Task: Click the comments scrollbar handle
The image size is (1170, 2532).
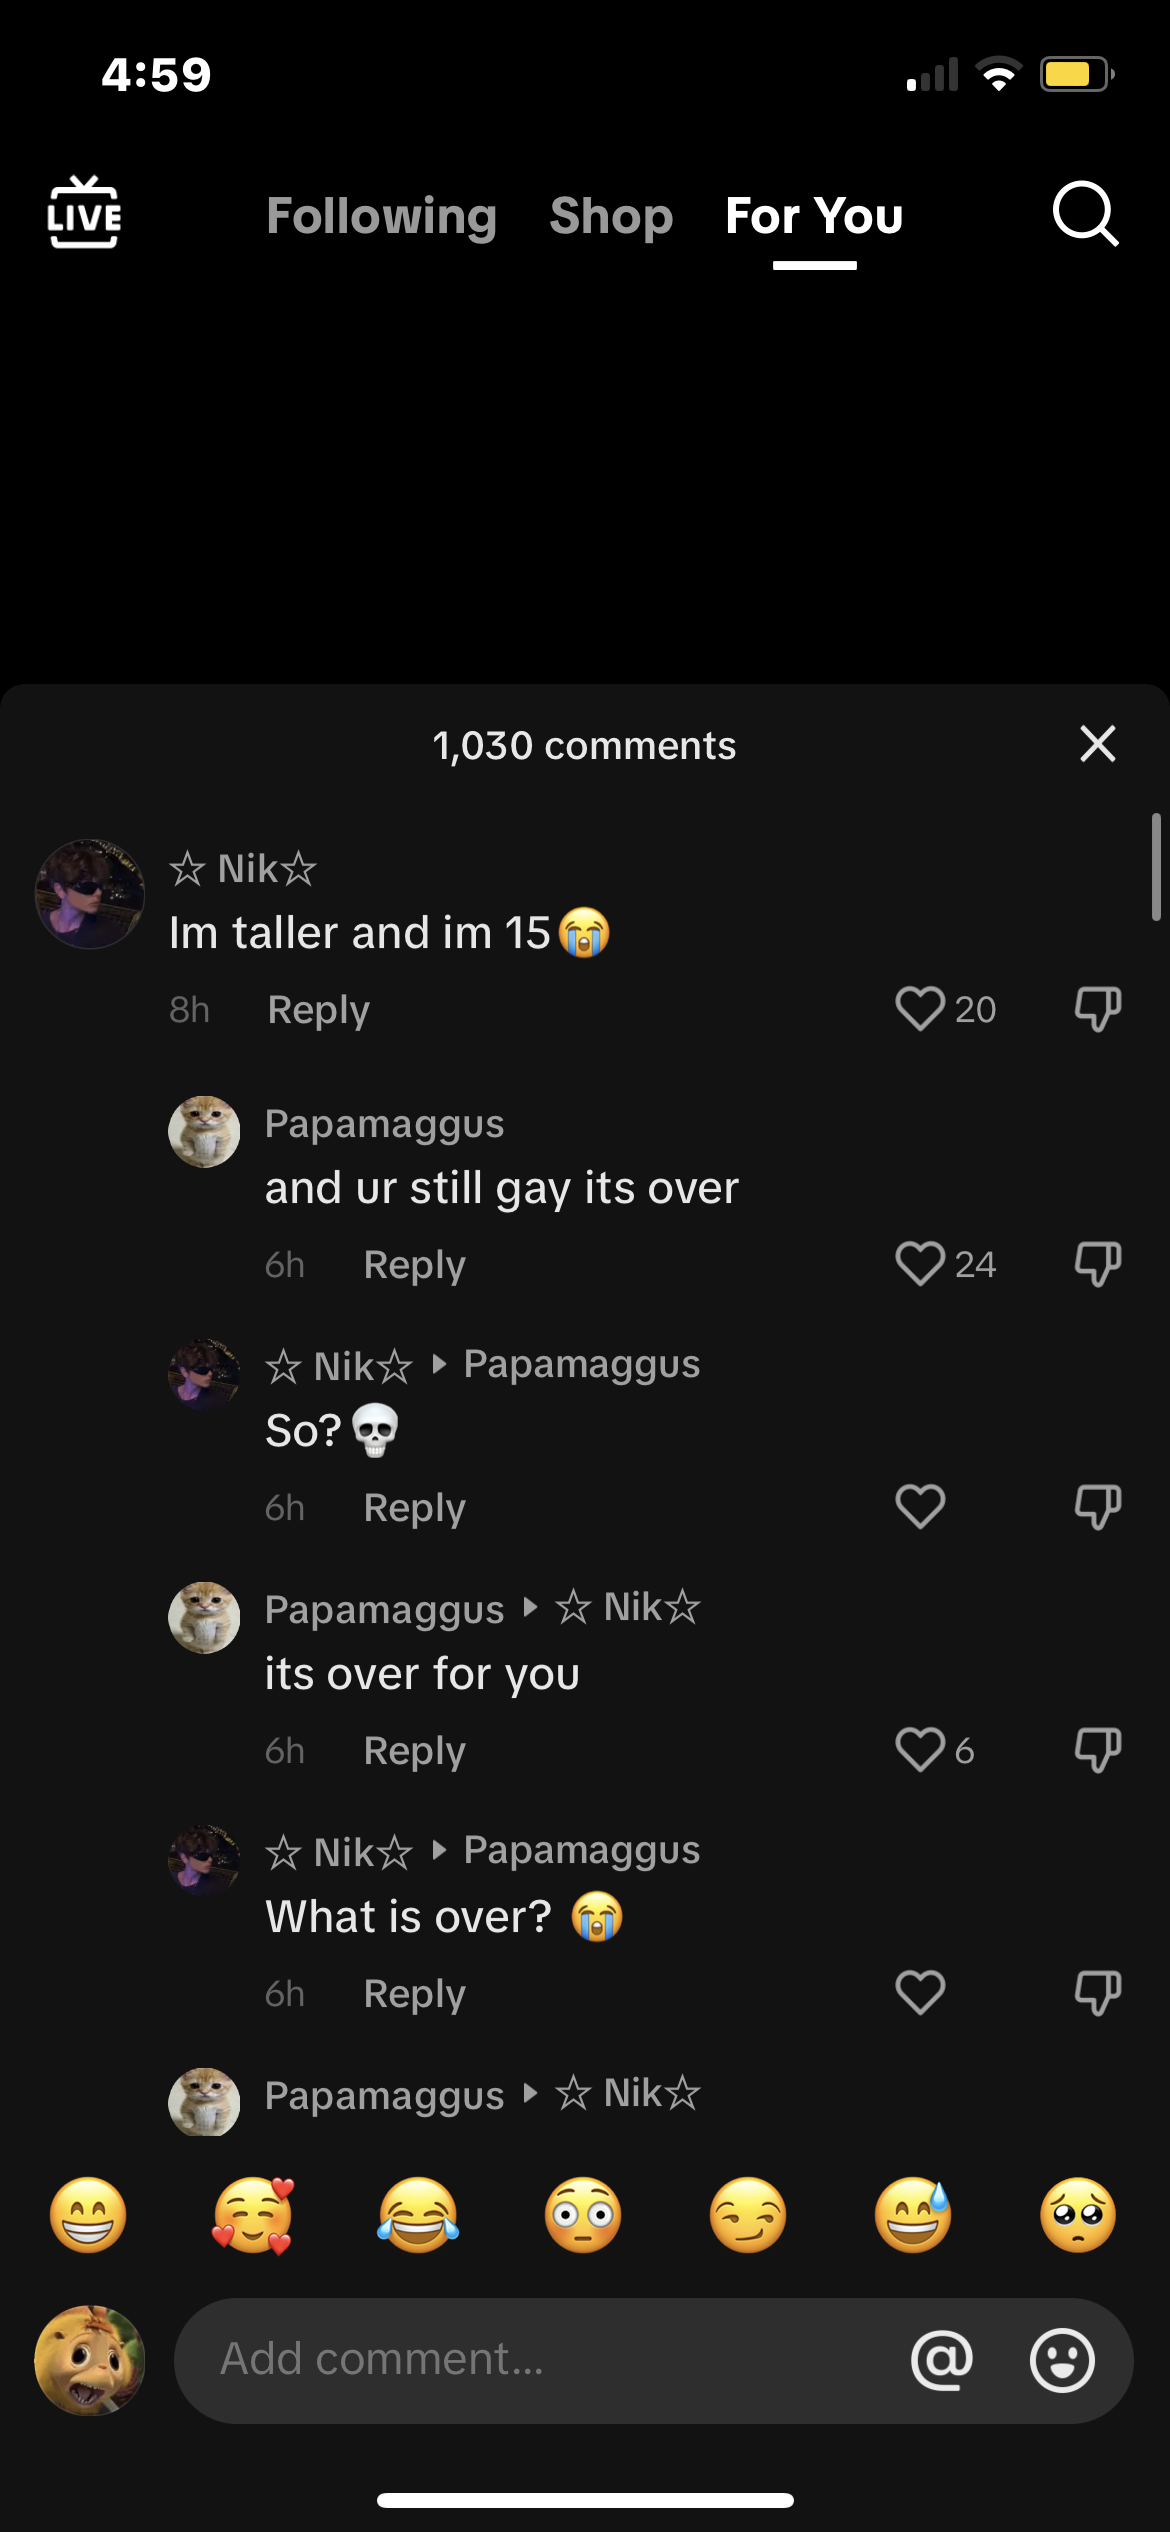Action: click(1156, 867)
